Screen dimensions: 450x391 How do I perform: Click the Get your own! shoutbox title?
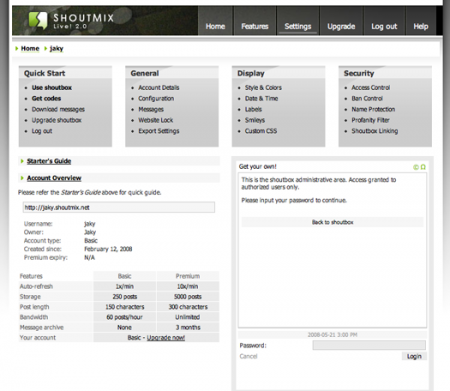(257, 167)
